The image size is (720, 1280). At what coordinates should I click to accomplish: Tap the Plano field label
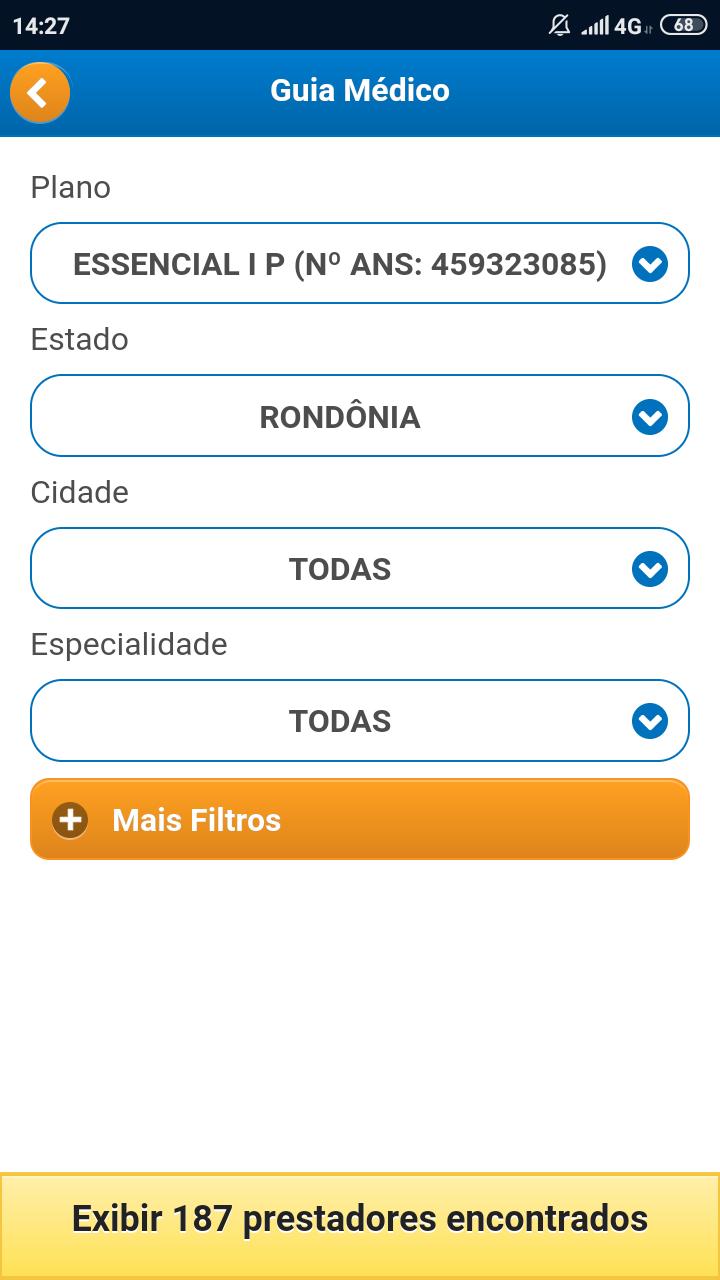(71, 187)
